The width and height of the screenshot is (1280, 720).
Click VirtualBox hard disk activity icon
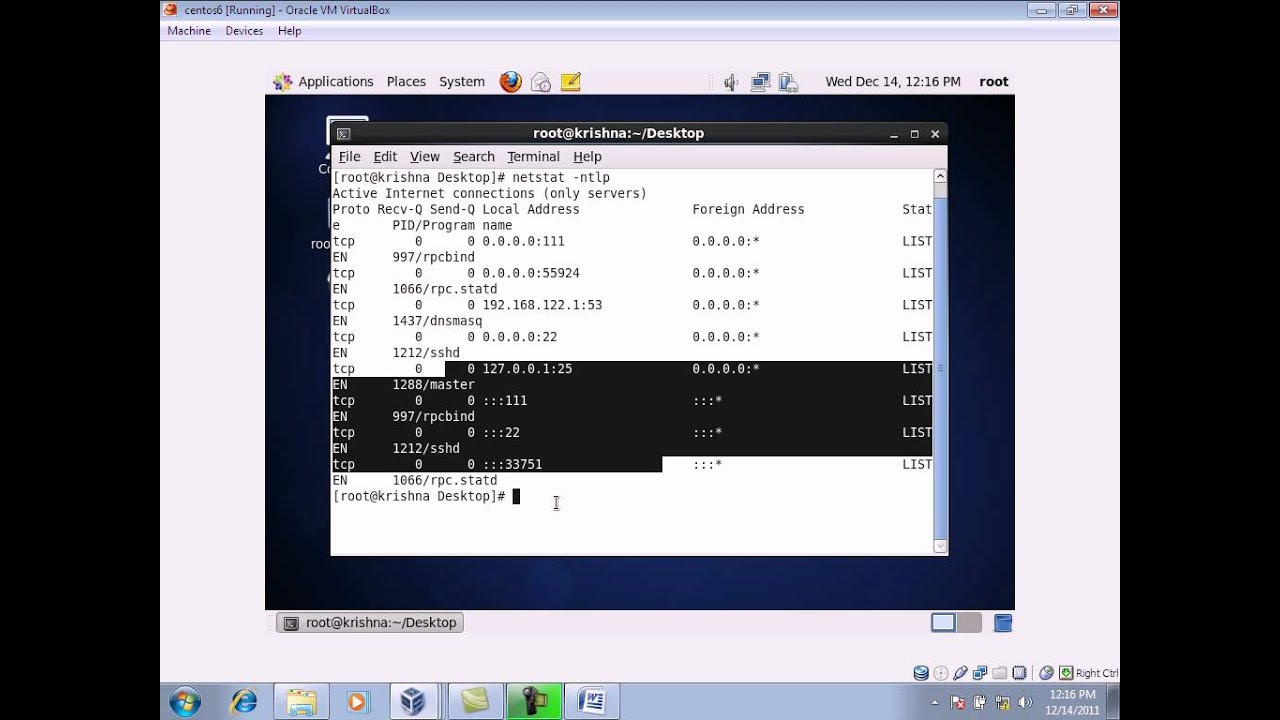coord(921,673)
